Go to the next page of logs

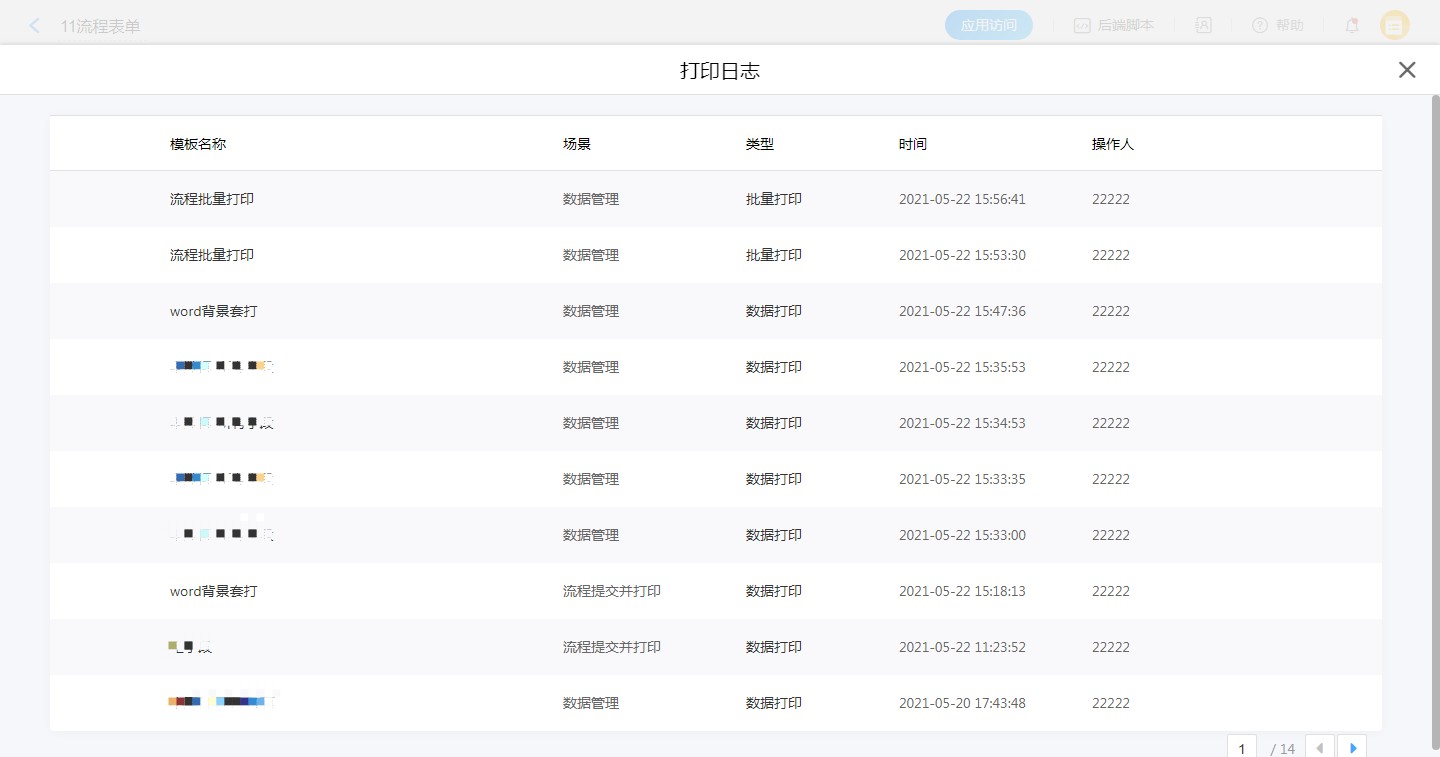pyautogui.click(x=1352, y=748)
